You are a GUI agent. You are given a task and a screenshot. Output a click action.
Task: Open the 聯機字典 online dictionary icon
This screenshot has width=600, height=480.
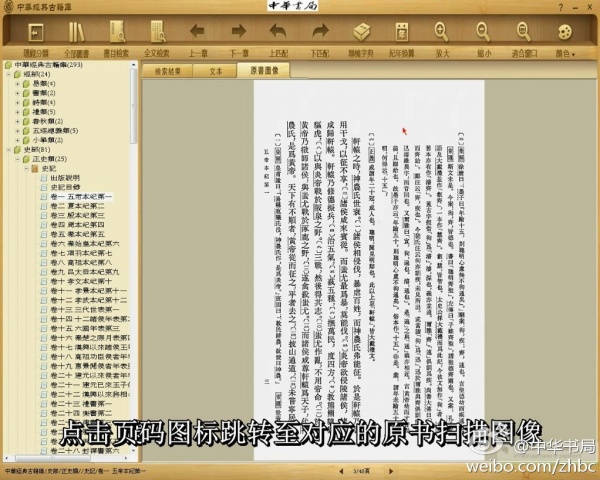(361, 32)
